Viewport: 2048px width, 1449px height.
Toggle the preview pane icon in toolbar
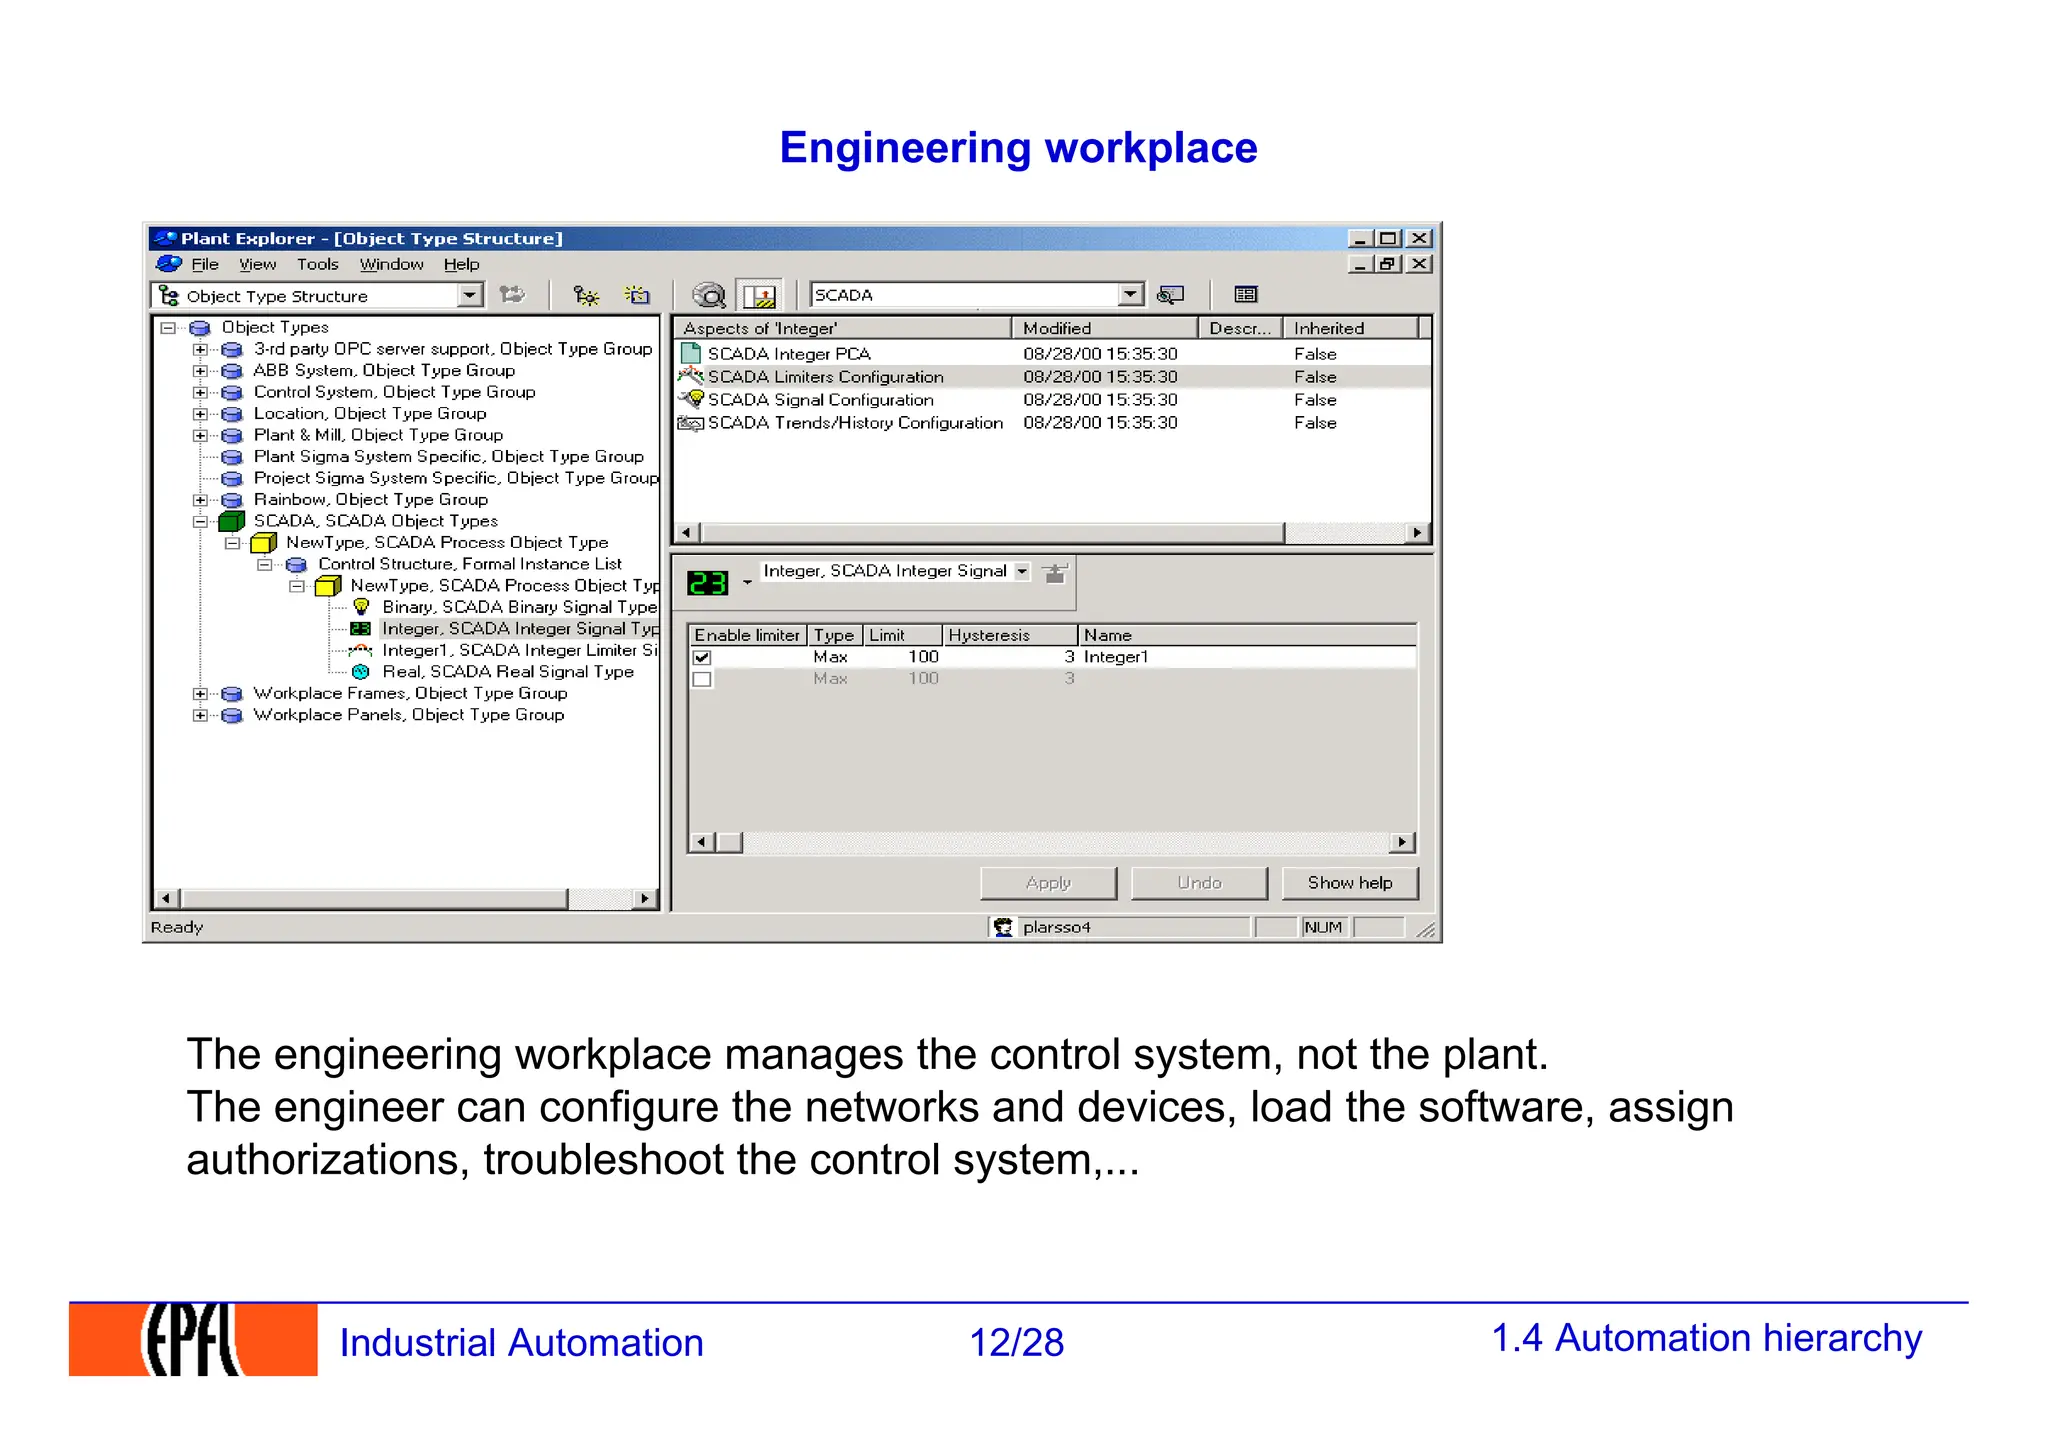[759, 295]
